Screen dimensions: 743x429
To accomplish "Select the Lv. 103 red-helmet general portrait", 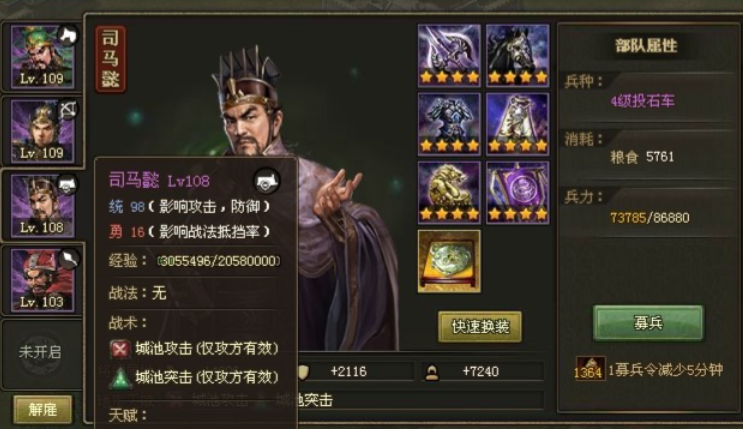I will tap(43, 281).
